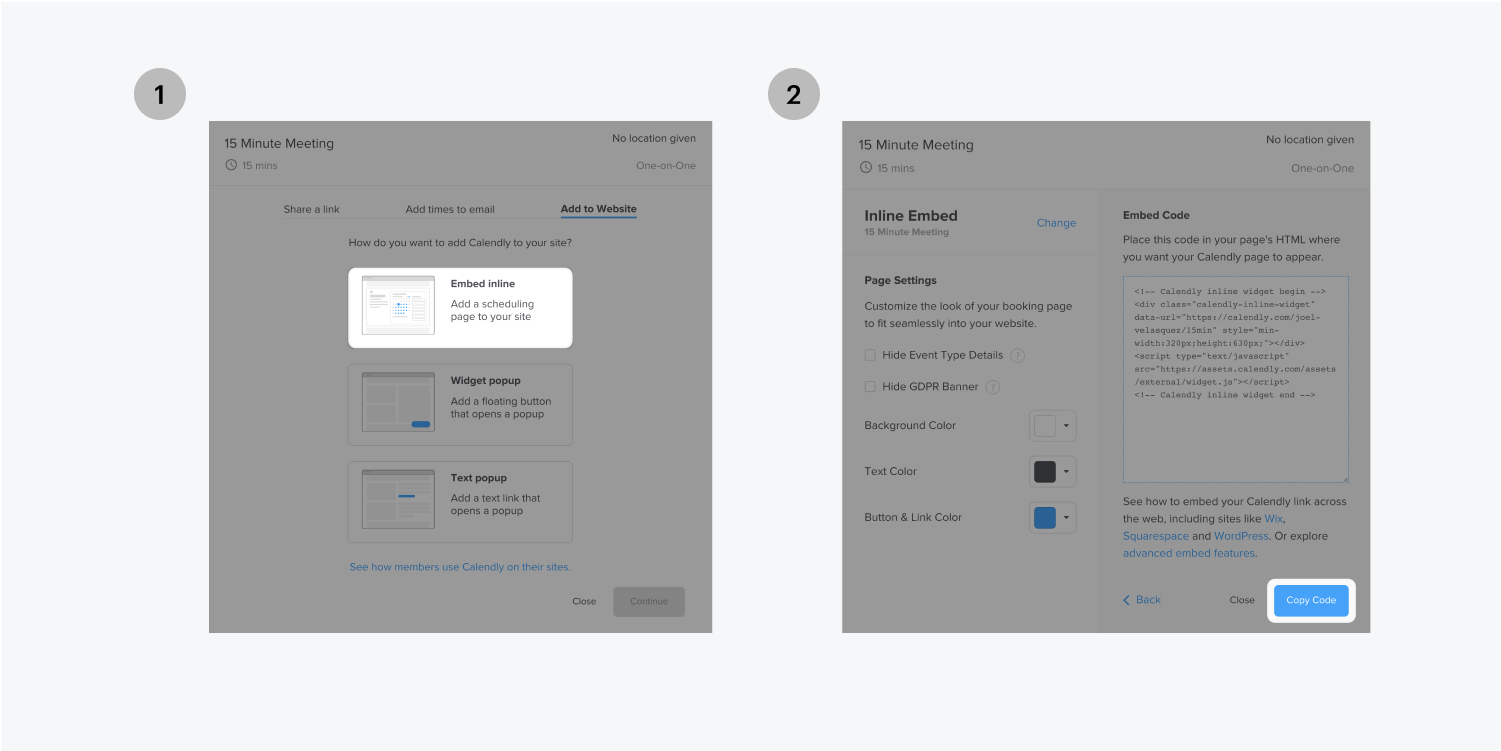Click the Text Color dark swatch
The image size is (1501, 751).
coord(1044,471)
